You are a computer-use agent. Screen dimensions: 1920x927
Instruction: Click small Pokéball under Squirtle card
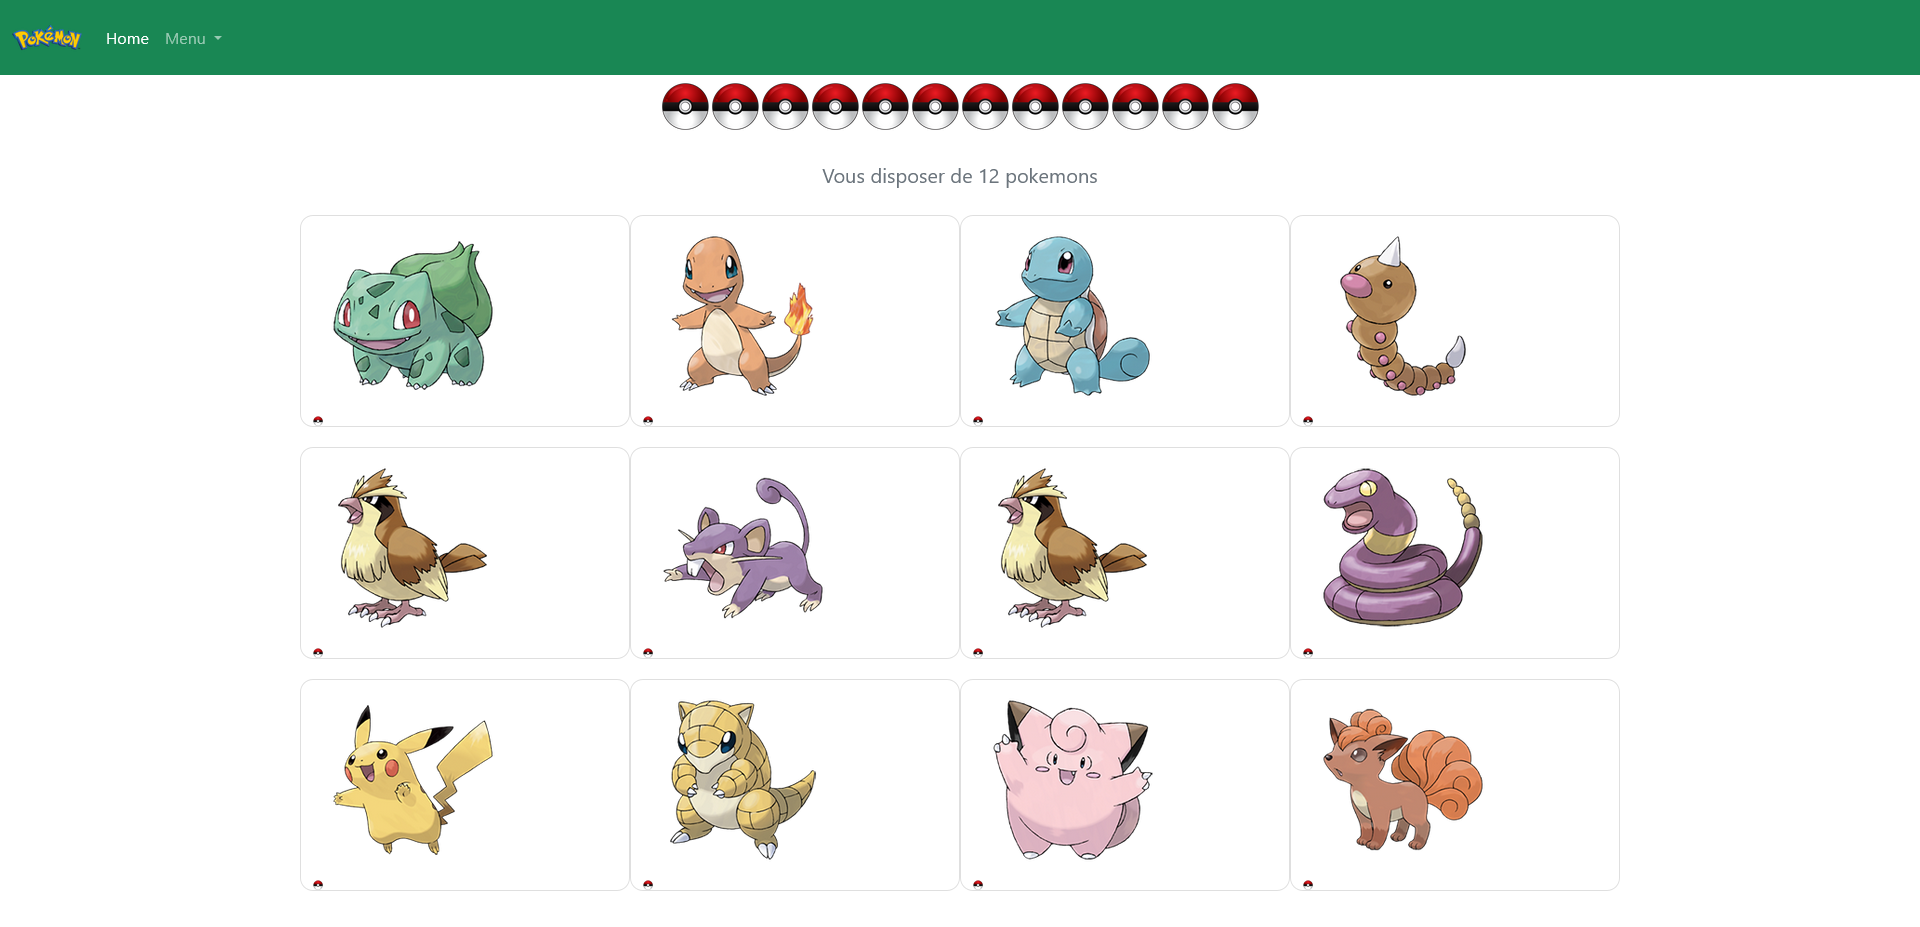(x=978, y=420)
